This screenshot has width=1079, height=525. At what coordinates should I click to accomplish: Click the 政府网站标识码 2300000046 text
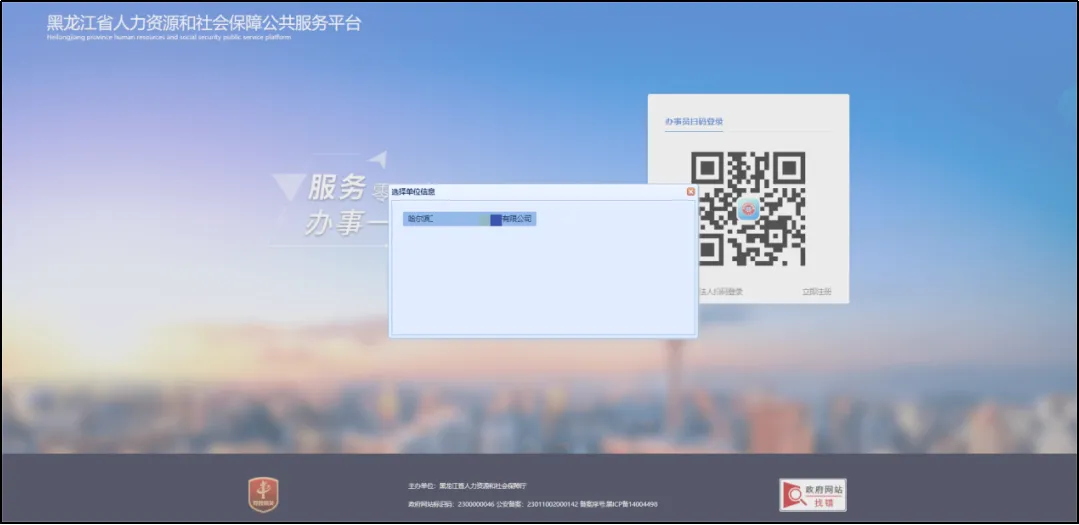(451, 504)
